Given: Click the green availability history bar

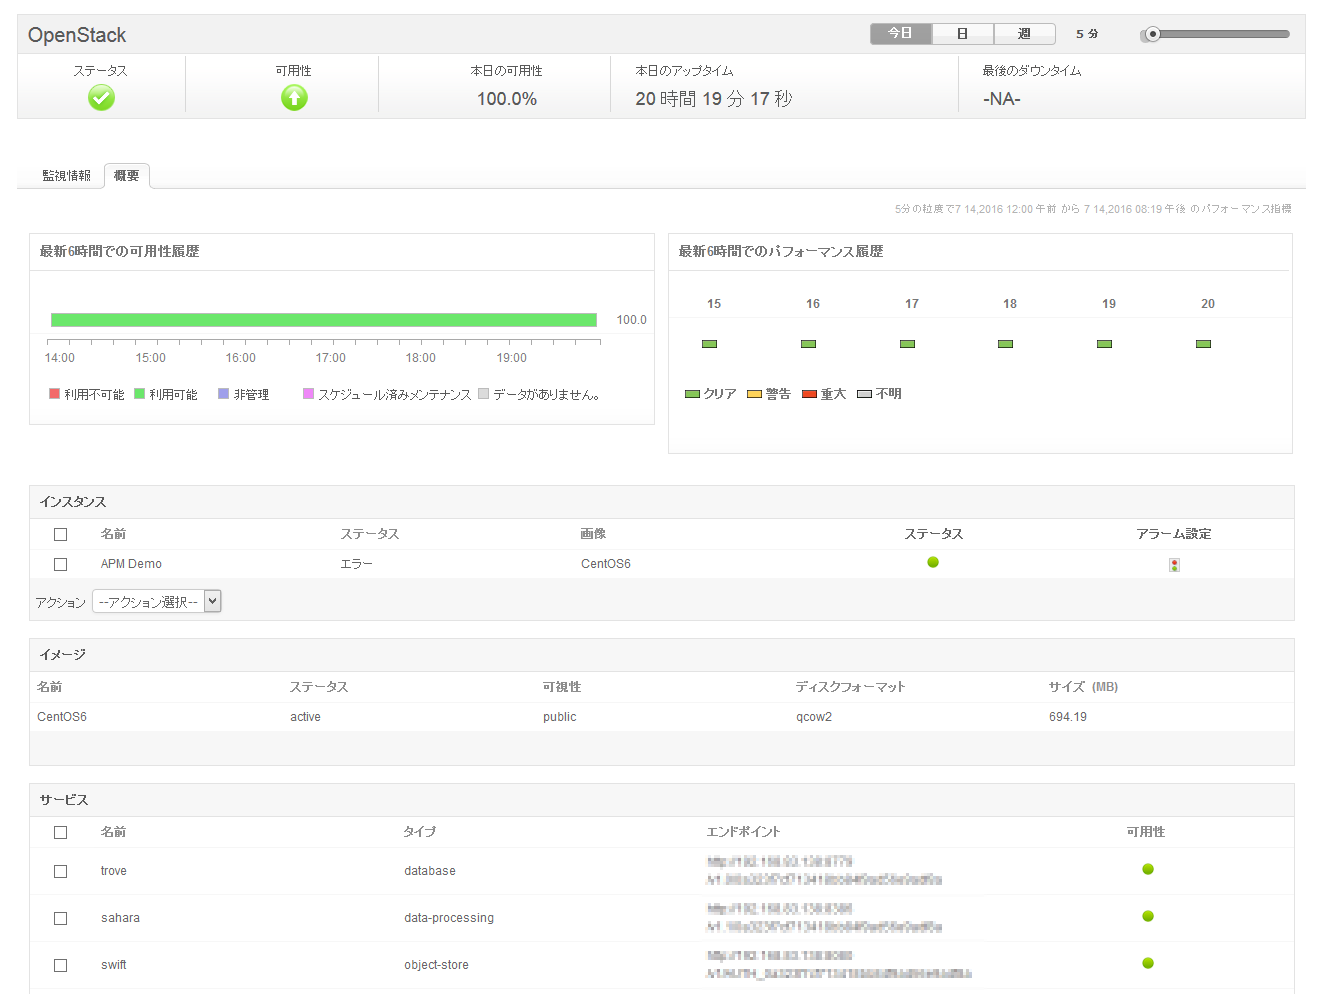Looking at the screenshot, I should pos(323,320).
